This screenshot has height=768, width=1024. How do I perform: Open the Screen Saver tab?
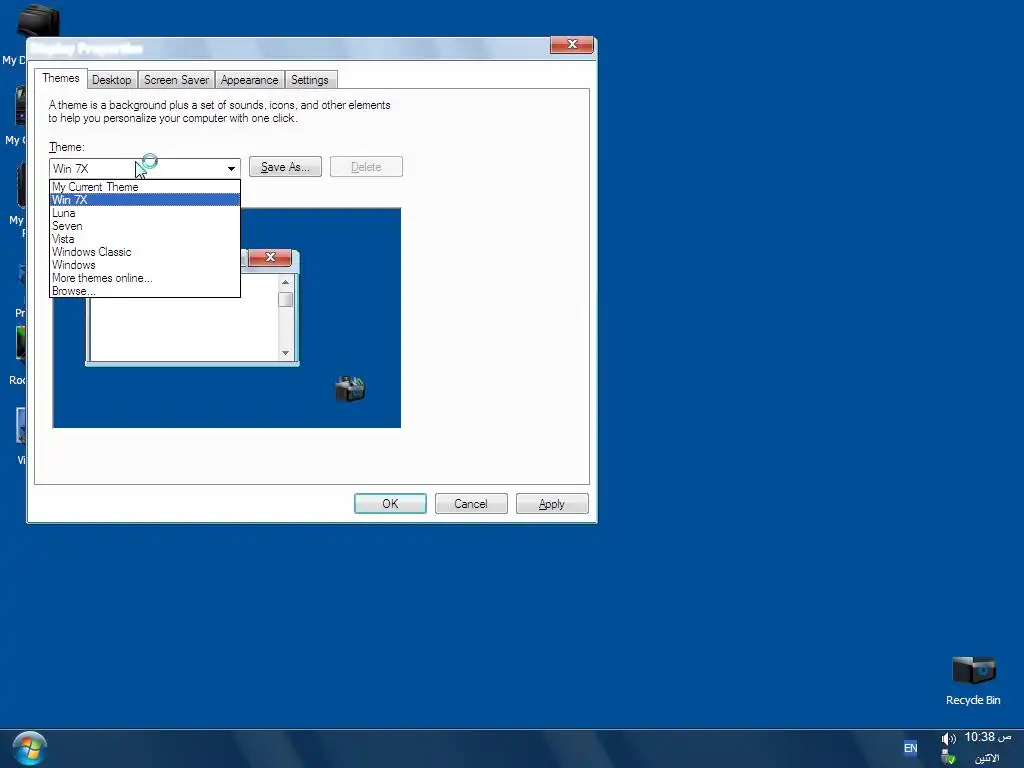[176, 80]
